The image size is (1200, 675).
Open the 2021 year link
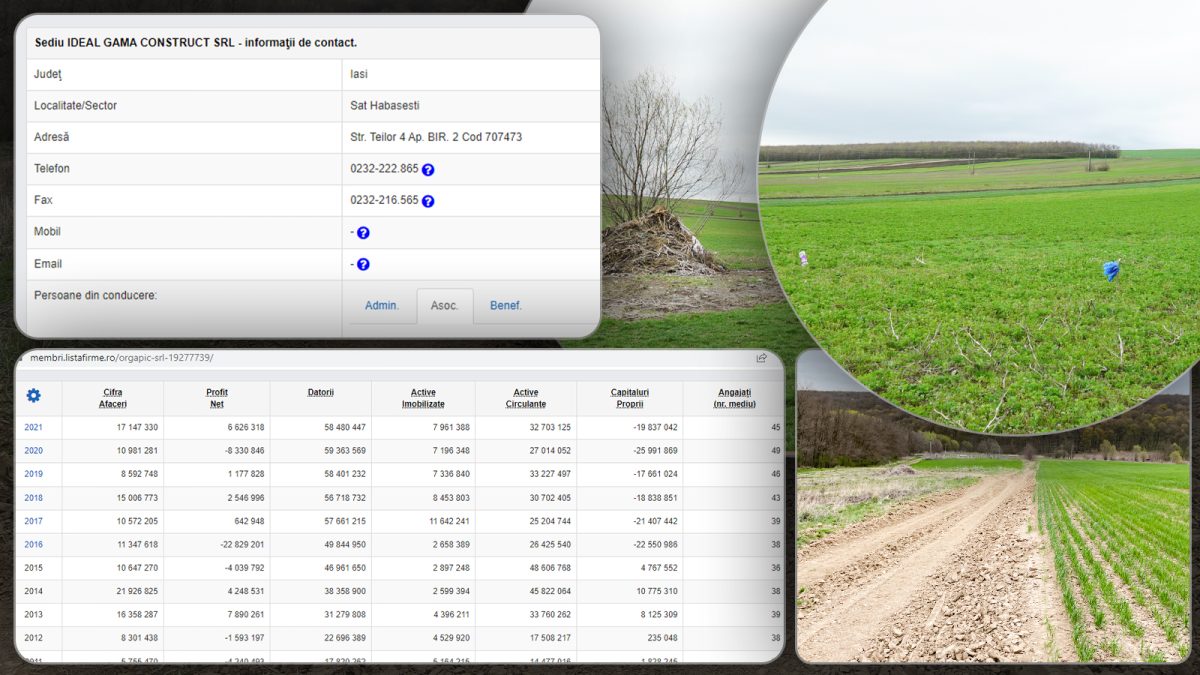click(x=34, y=427)
